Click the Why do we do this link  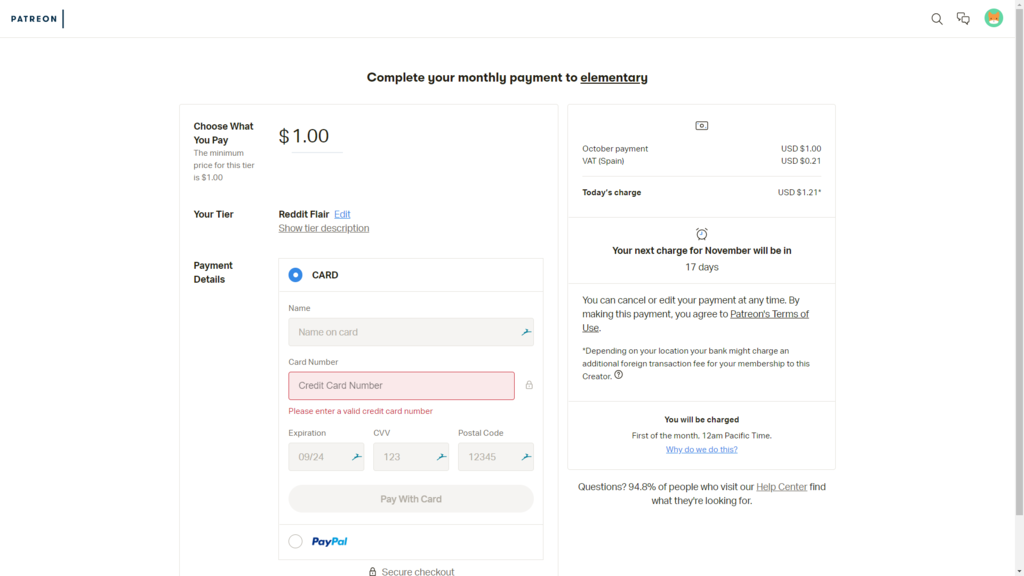[701, 449]
